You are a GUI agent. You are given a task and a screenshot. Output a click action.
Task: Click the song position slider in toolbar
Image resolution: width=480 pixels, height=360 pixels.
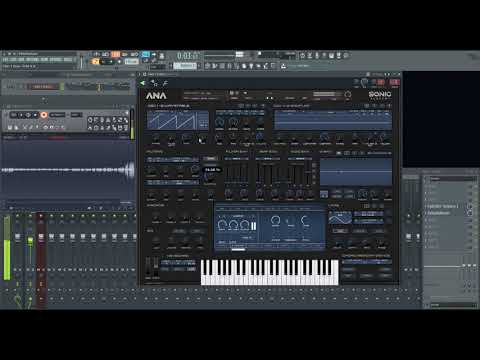(x=224, y=54)
